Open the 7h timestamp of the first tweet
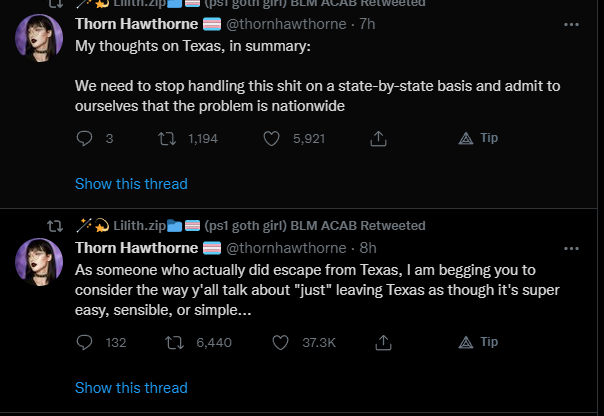The image size is (604, 416). tap(367, 24)
